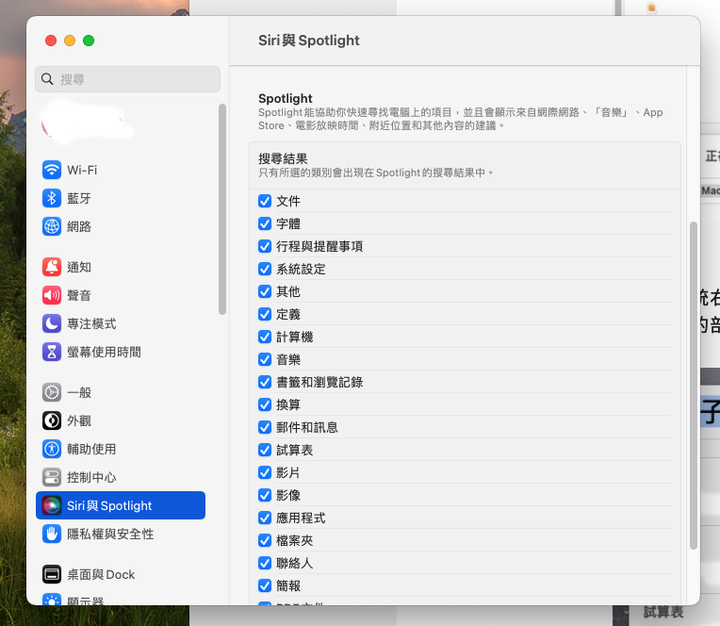This screenshot has width=720, height=626.
Task: Click the 一般 gear icon
Action: tap(52, 393)
